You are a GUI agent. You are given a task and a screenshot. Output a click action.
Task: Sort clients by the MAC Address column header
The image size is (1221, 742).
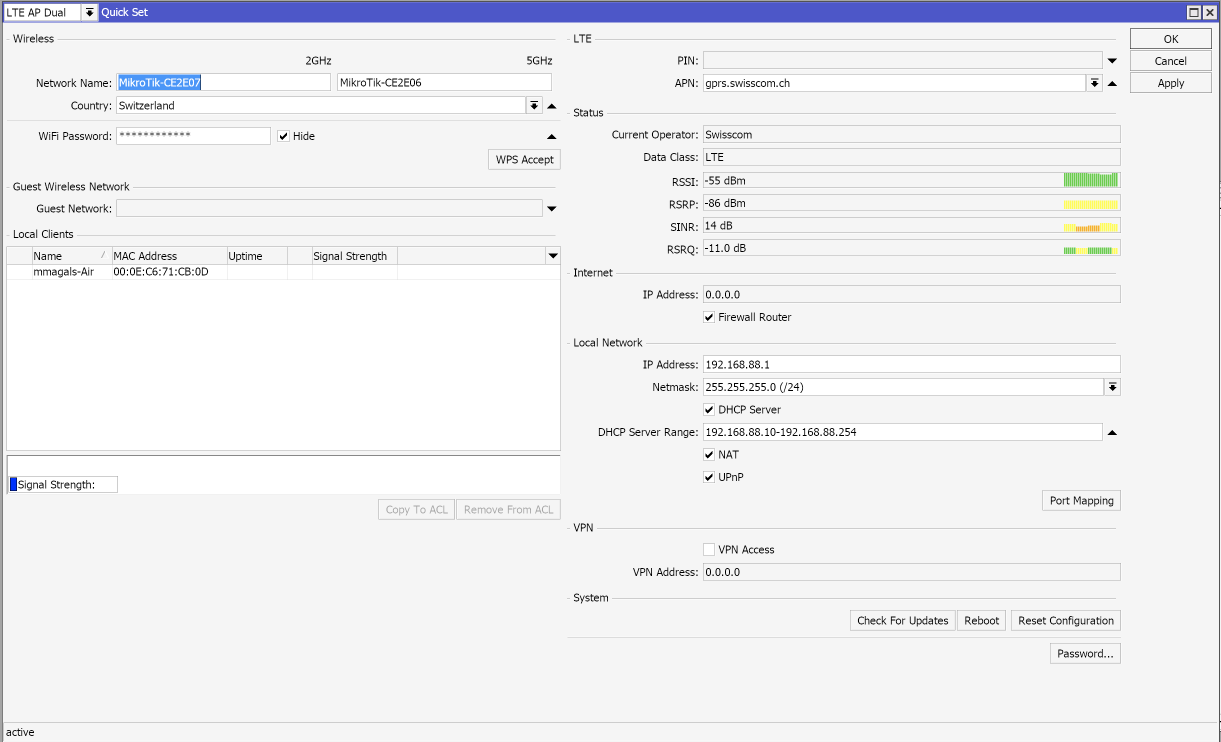[x=168, y=256]
